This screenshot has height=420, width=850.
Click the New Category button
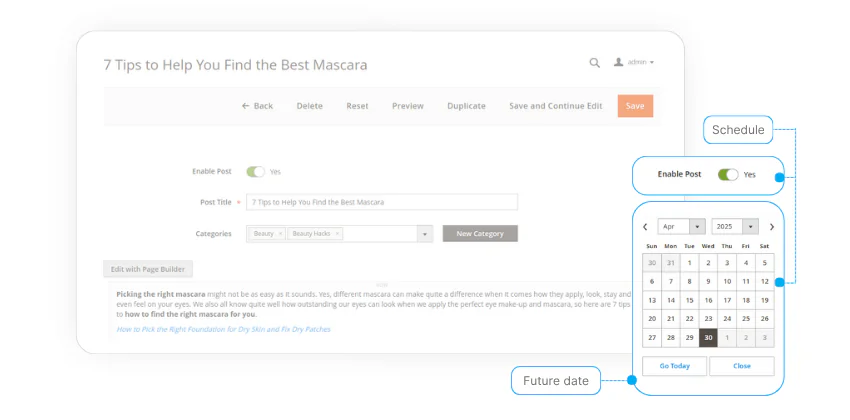coord(480,234)
